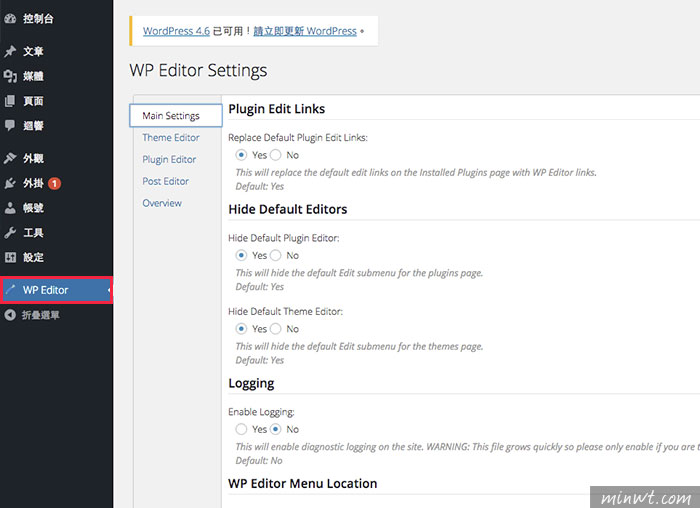Click the Posts pushpin icon (文章)
Viewport: 700px width, 508px height.
coord(10,51)
